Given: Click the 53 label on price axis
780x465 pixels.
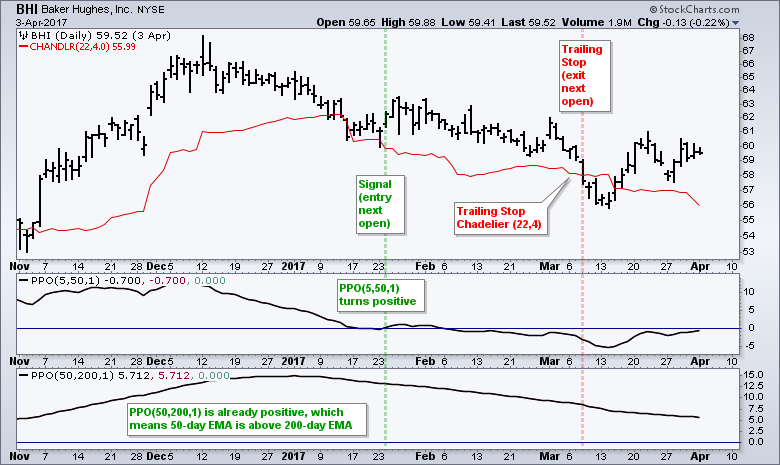Looking at the screenshot, I should point(748,252).
